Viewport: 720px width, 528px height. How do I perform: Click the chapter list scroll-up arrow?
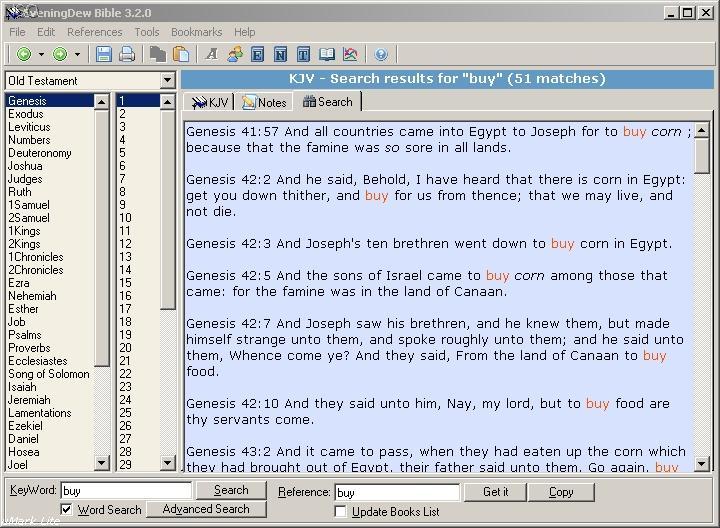click(x=168, y=101)
